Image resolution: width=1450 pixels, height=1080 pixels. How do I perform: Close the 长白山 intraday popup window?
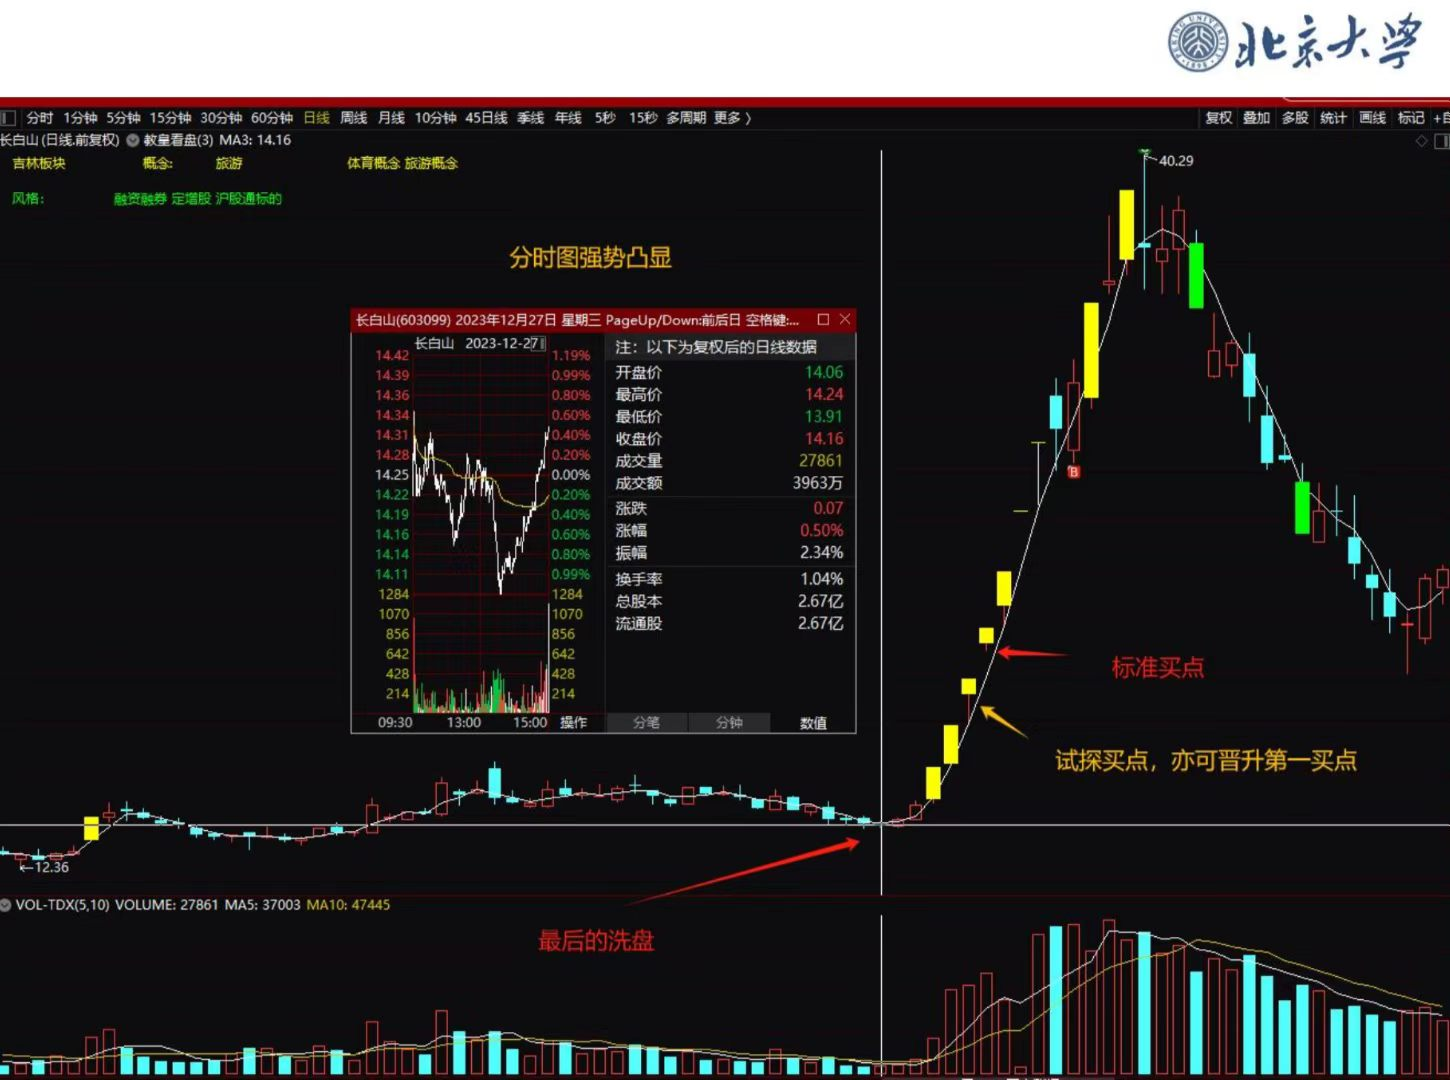[845, 320]
